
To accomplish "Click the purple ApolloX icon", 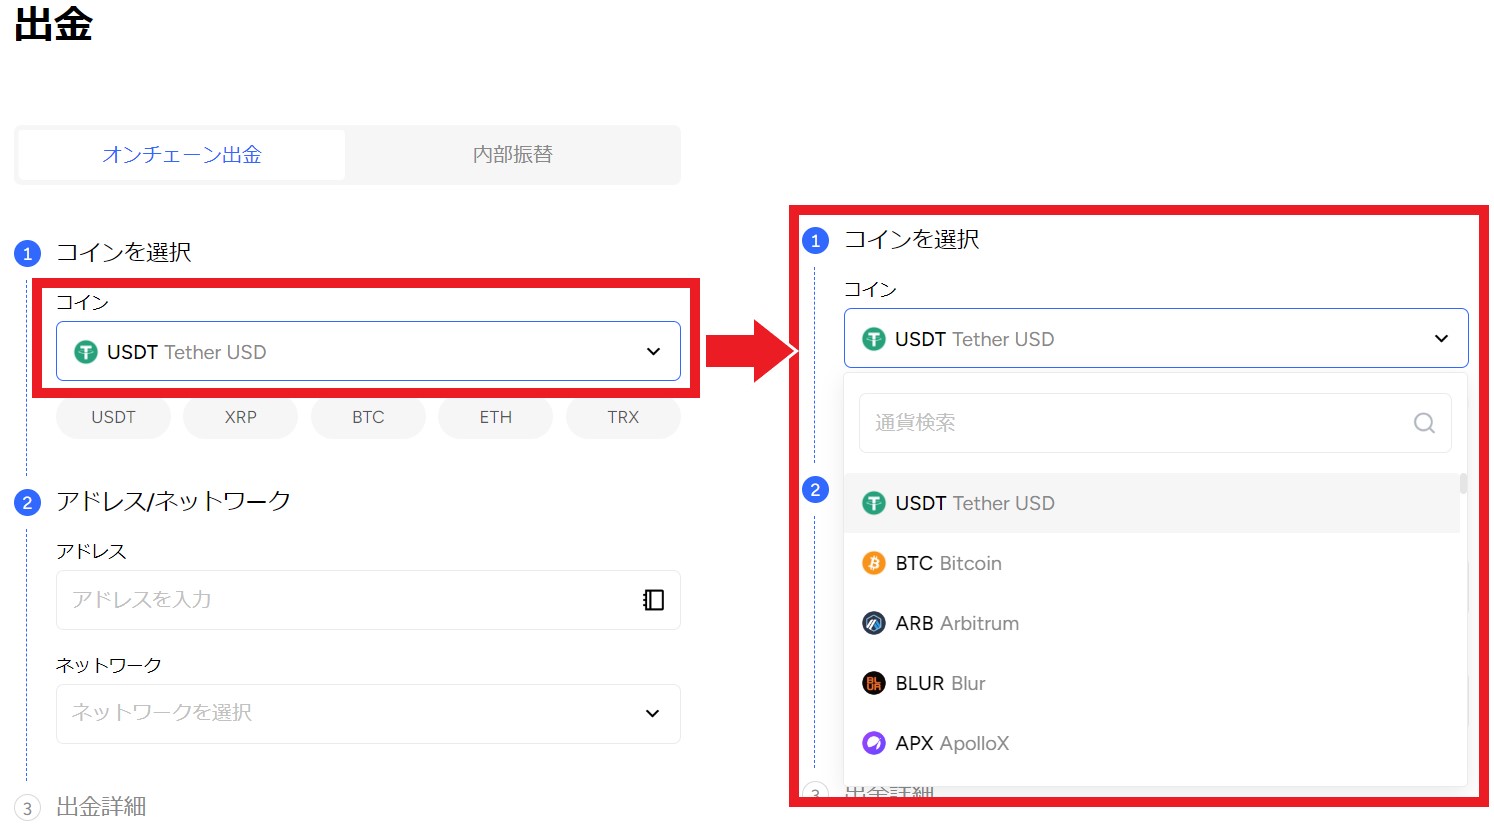I will pos(874,743).
